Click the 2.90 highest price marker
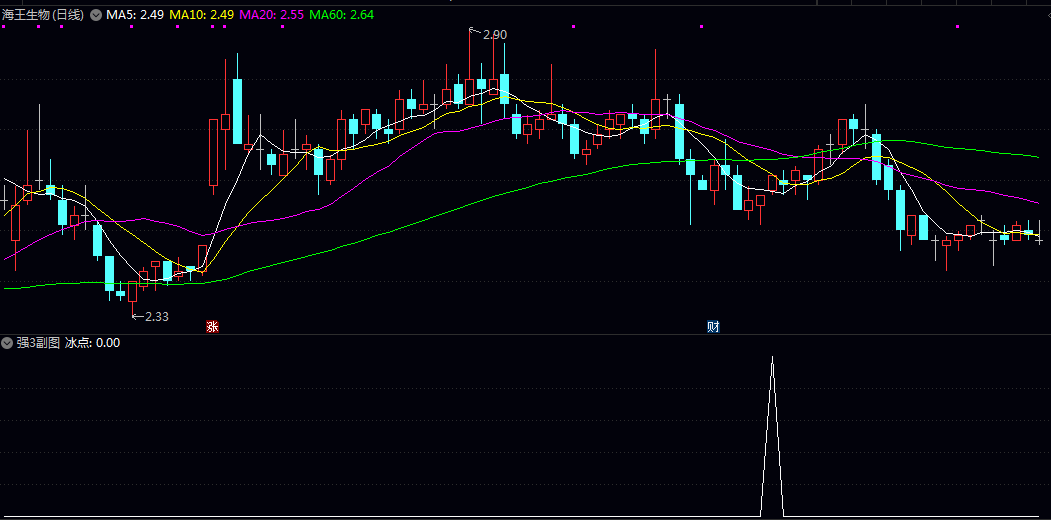Viewport: 1051px width, 520px height. (x=495, y=35)
